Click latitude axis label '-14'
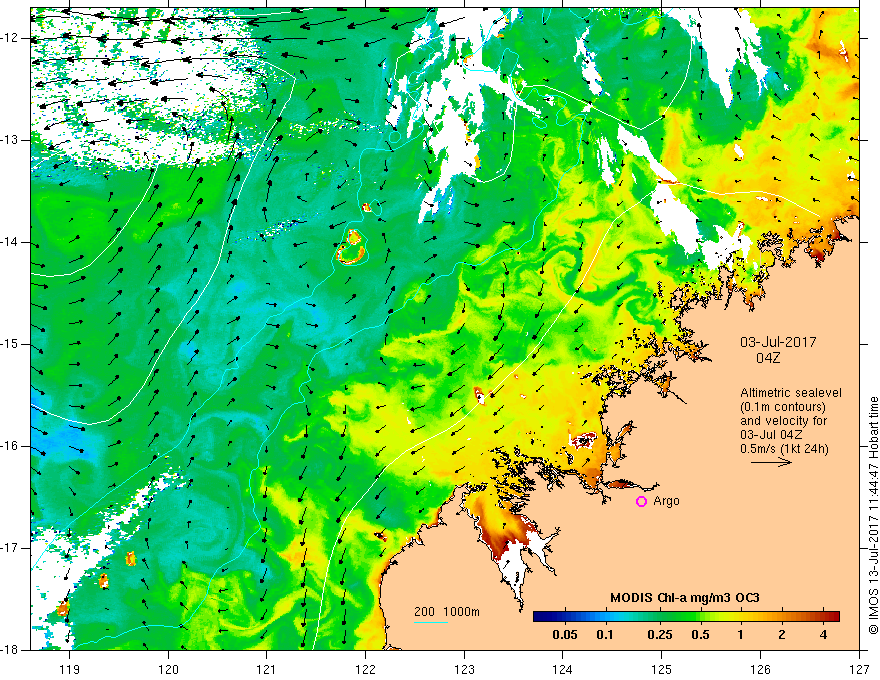Screen dimensions: 880x680 [10, 242]
